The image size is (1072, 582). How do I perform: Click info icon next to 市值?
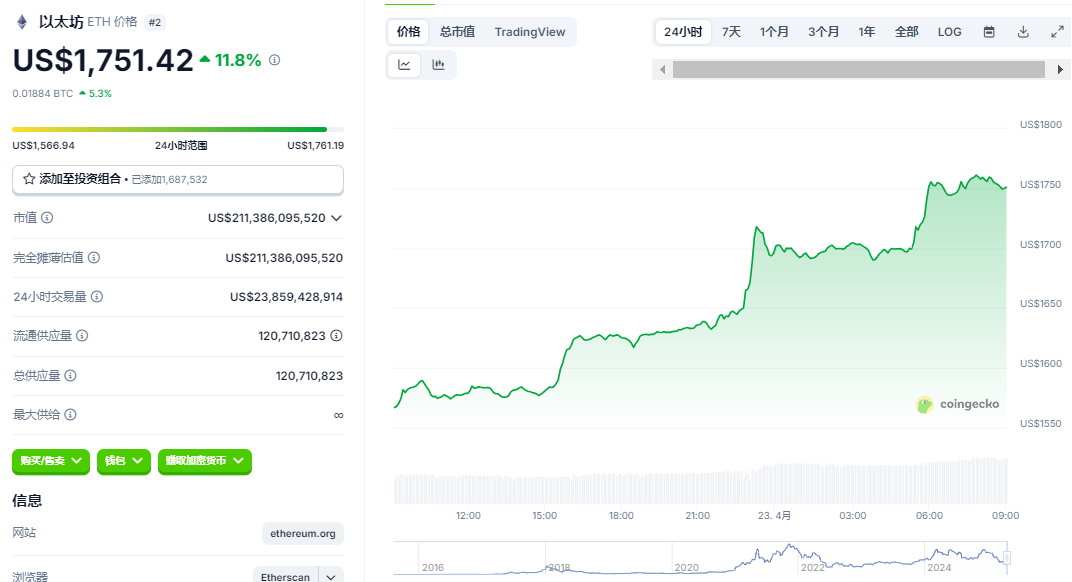click(47, 218)
